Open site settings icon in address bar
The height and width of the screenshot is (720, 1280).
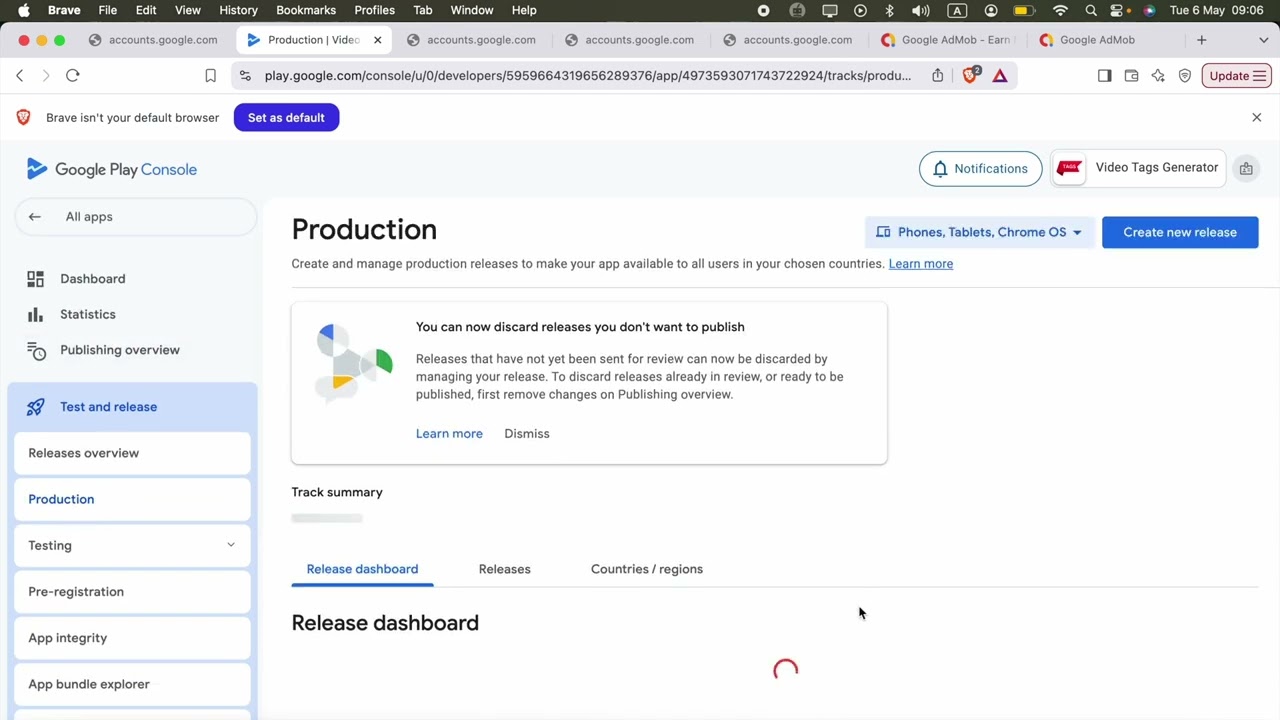click(245, 76)
